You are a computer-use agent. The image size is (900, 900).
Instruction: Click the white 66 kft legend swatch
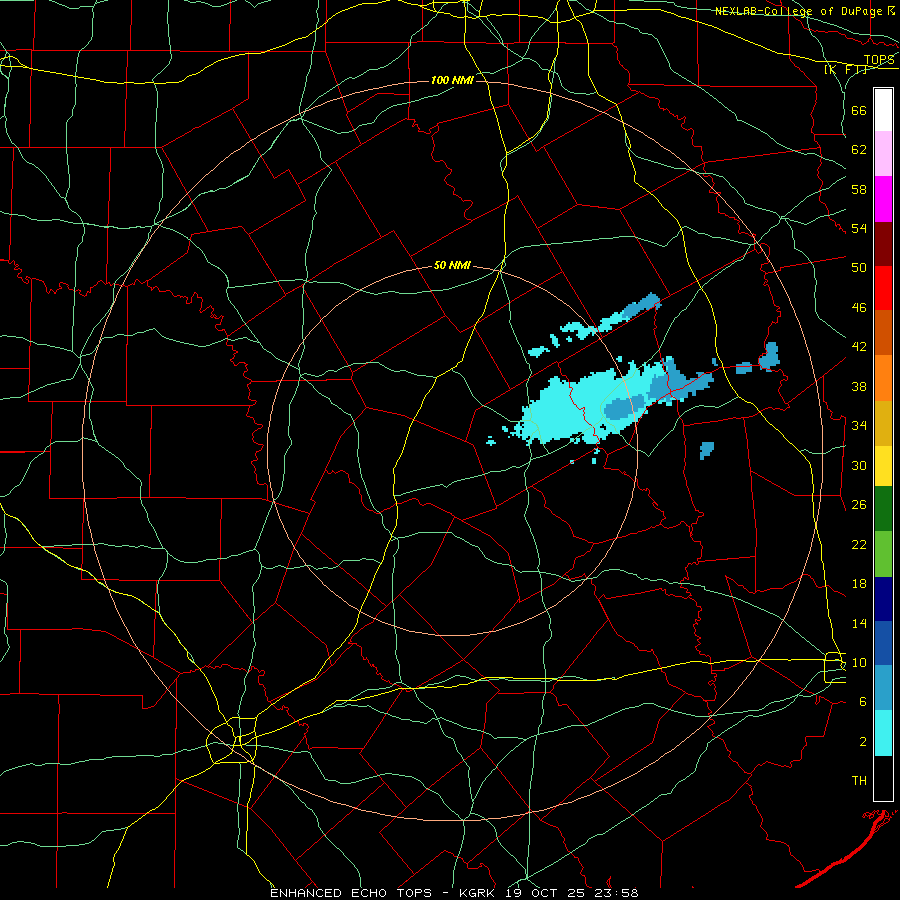tap(883, 110)
